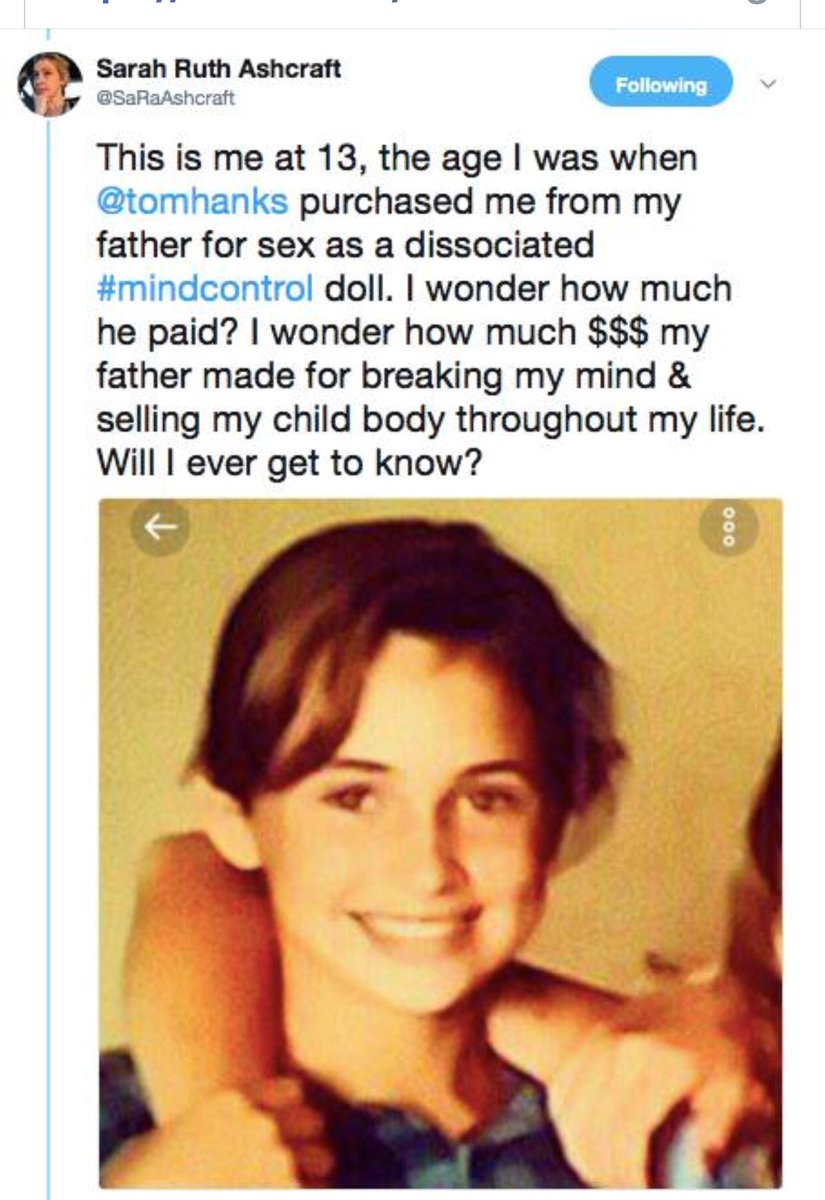
Task: Open the @tomhanks mention link
Action: [192, 201]
